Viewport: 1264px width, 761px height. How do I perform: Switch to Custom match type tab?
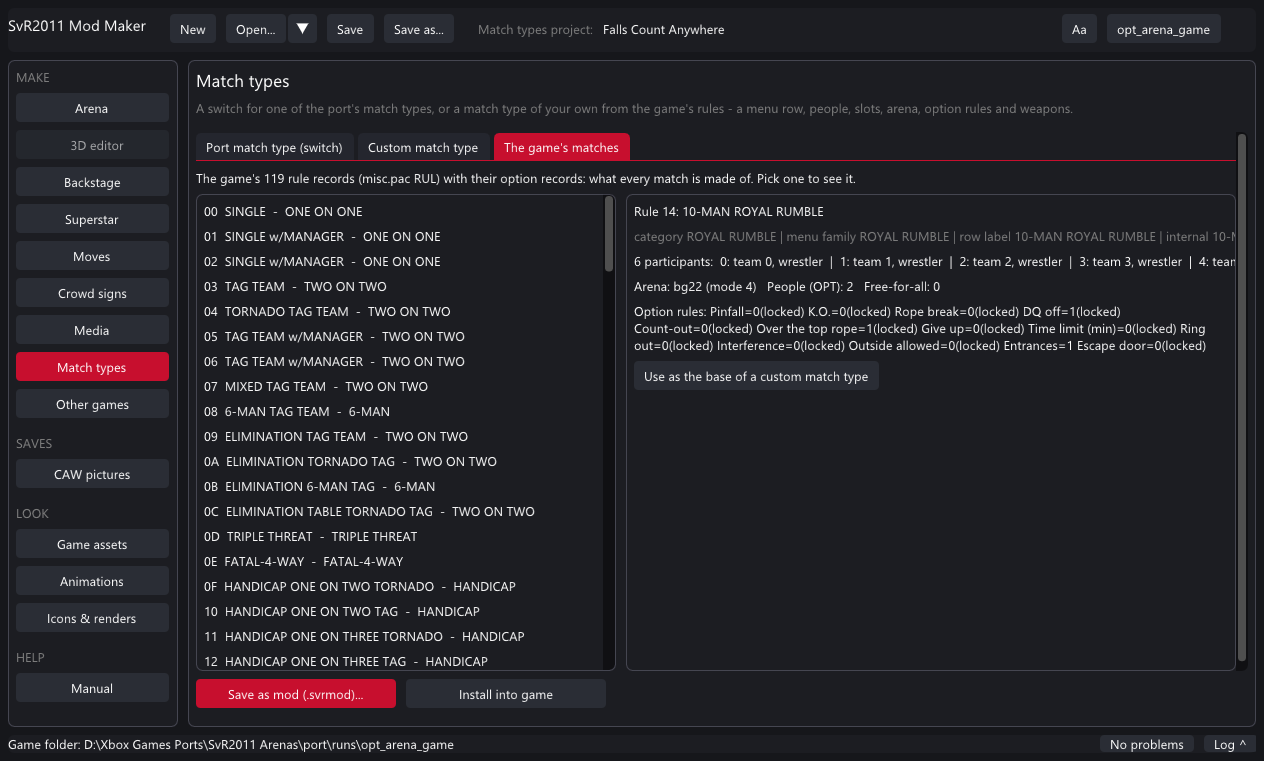(423, 147)
